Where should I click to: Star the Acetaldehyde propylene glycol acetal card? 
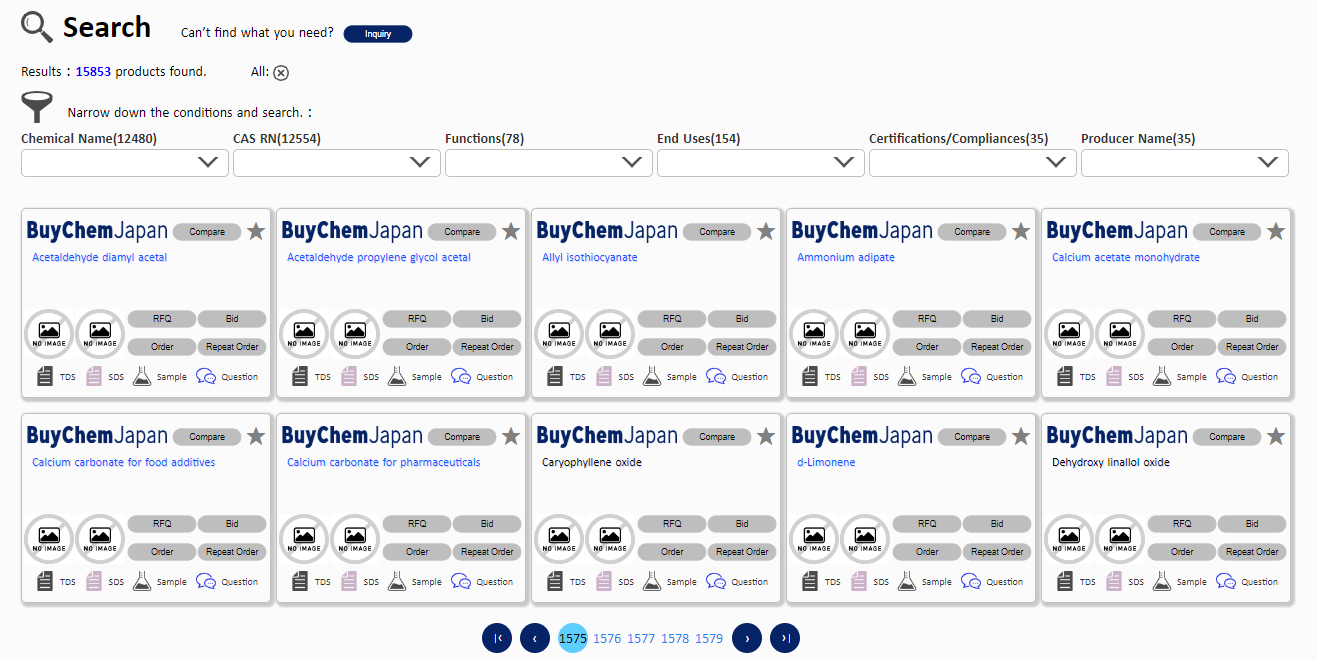point(511,231)
